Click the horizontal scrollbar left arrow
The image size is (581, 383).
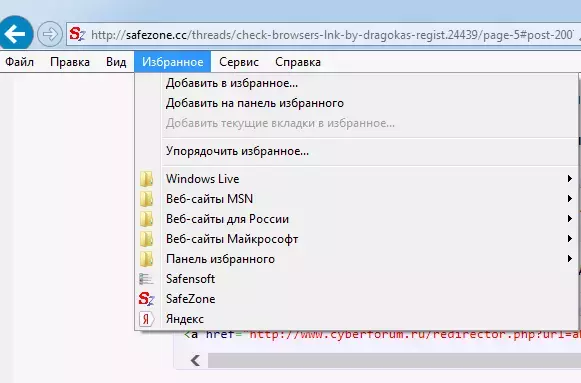click(x=196, y=360)
